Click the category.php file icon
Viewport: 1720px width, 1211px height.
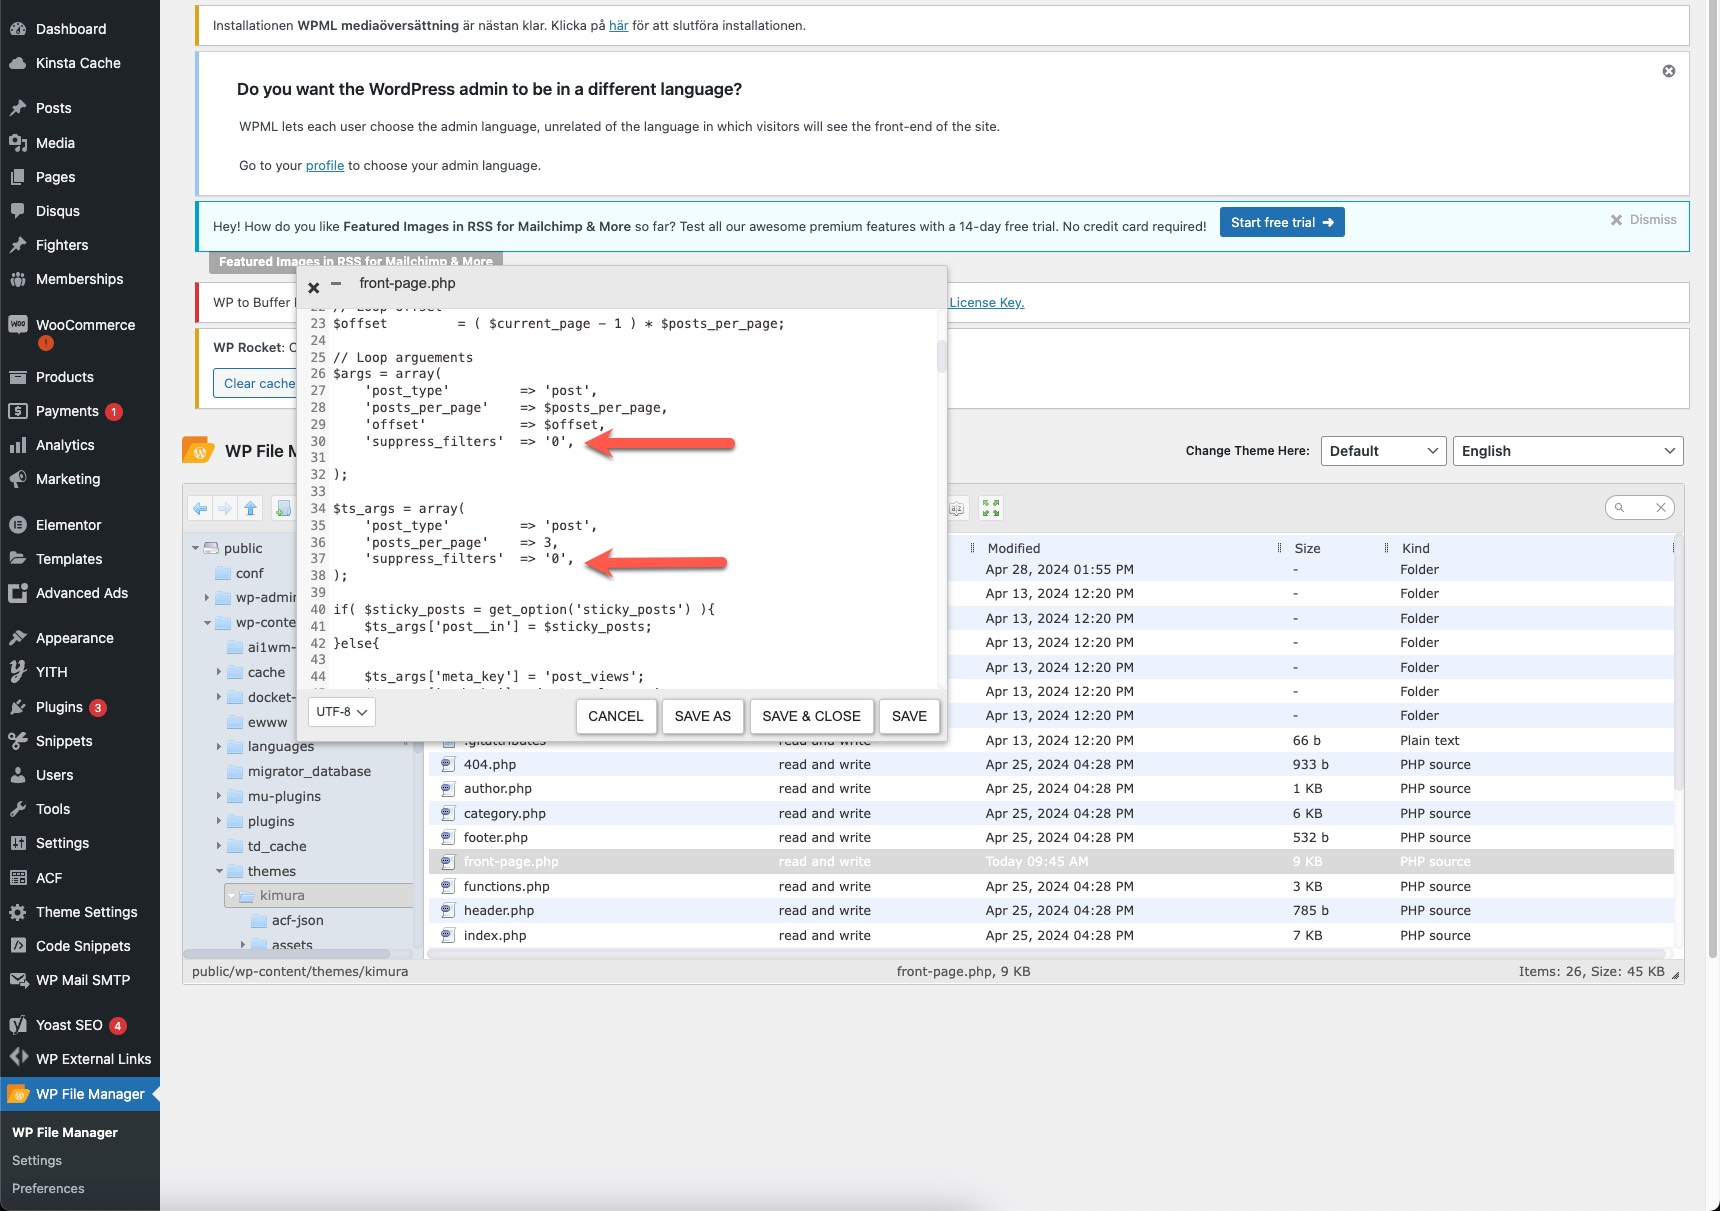click(x=447, y=813)
